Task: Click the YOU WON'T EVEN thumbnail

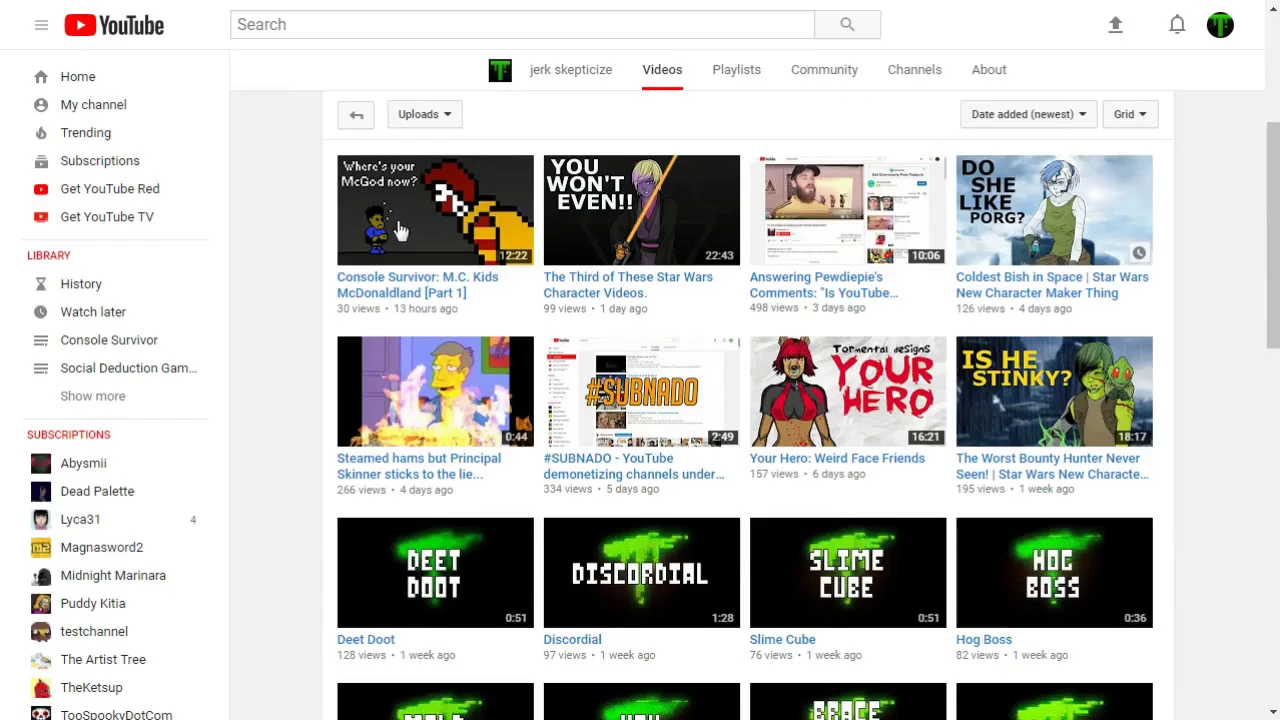Action: pos(641,210)
